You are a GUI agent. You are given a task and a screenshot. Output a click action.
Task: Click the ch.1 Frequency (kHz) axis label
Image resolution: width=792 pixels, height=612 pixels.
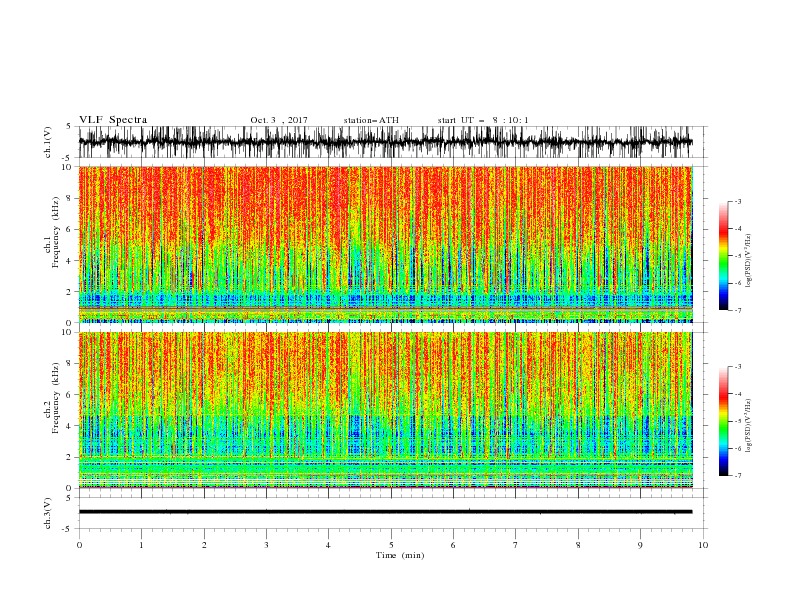click(x=52, y=230)
